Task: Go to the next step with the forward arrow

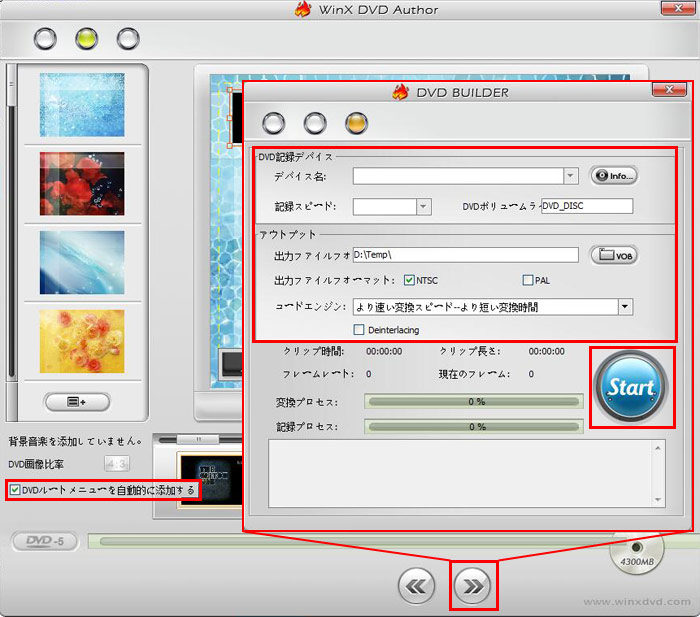Action: [473, 586]
